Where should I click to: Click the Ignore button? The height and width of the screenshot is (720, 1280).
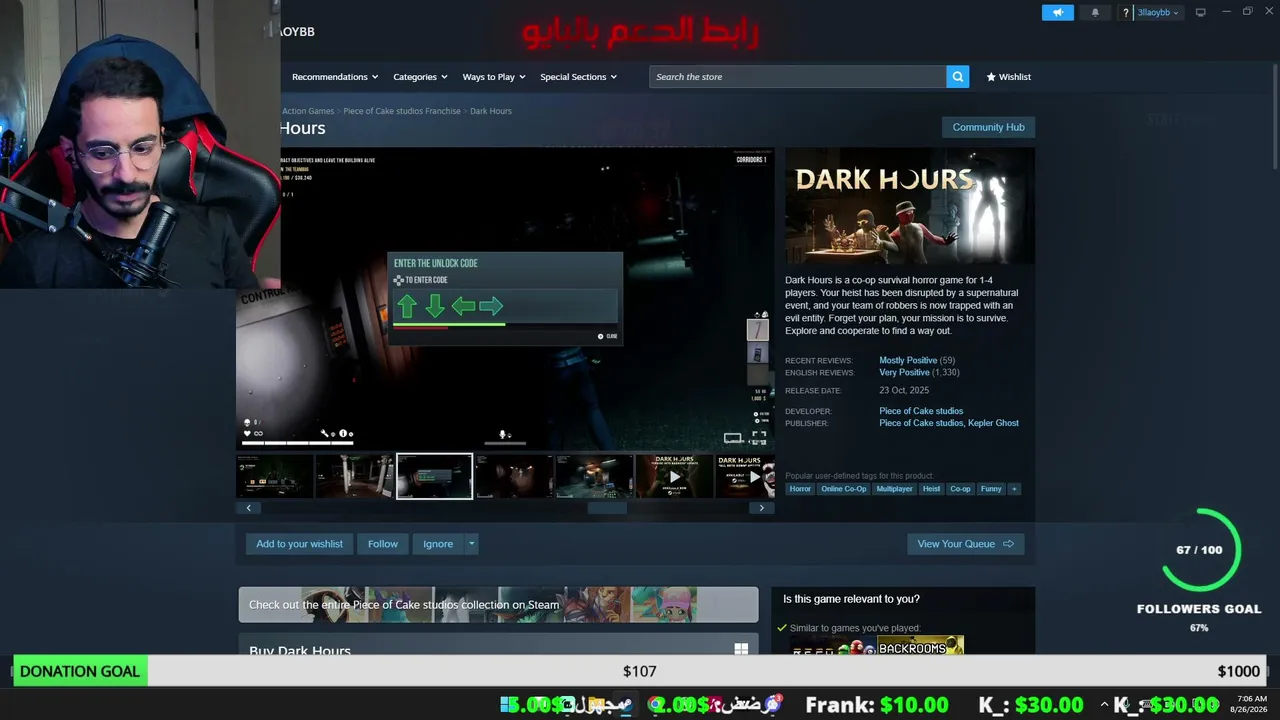pyautogui.click(x=438, y=544)
